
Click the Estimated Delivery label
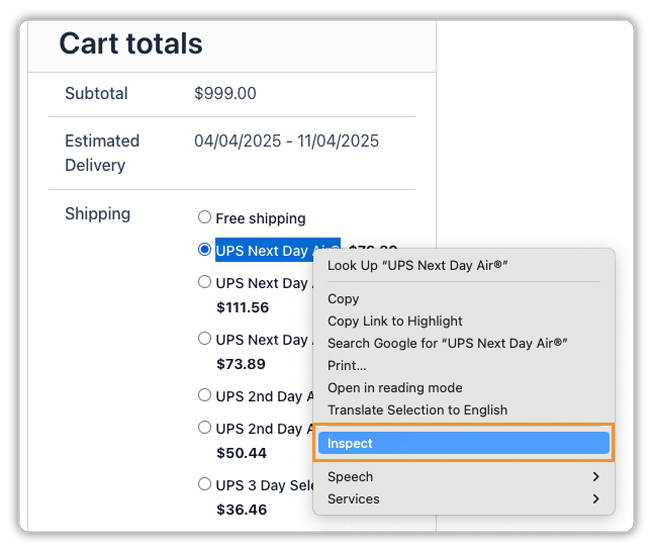tap(102, 153)
